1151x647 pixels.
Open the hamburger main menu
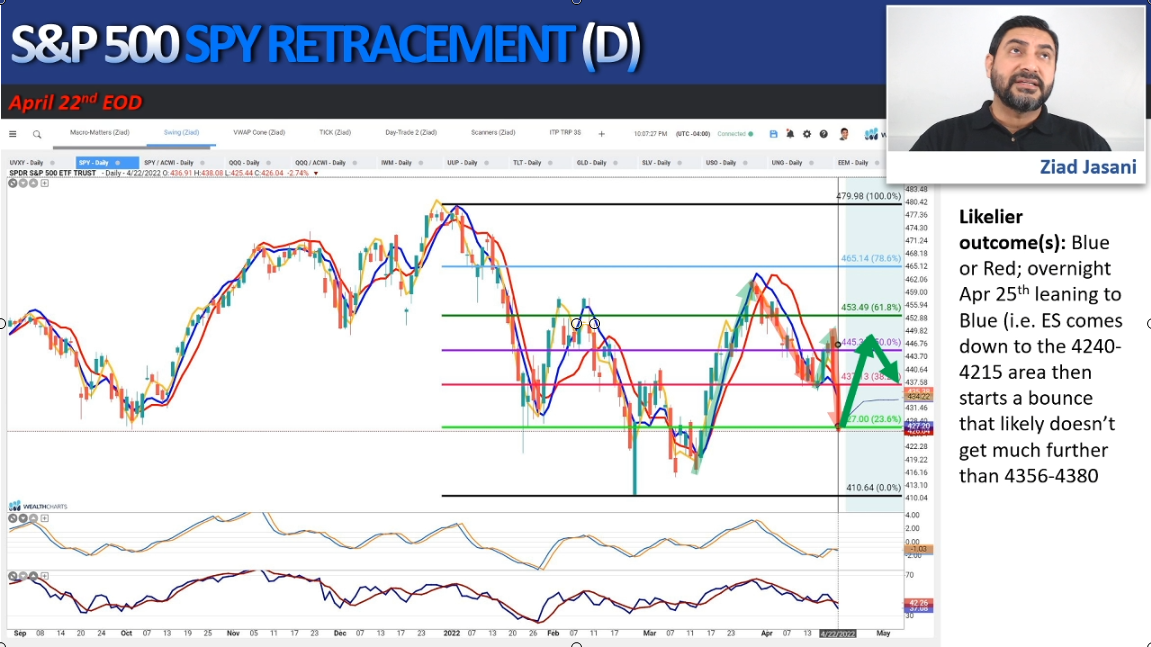coord(12,134)
